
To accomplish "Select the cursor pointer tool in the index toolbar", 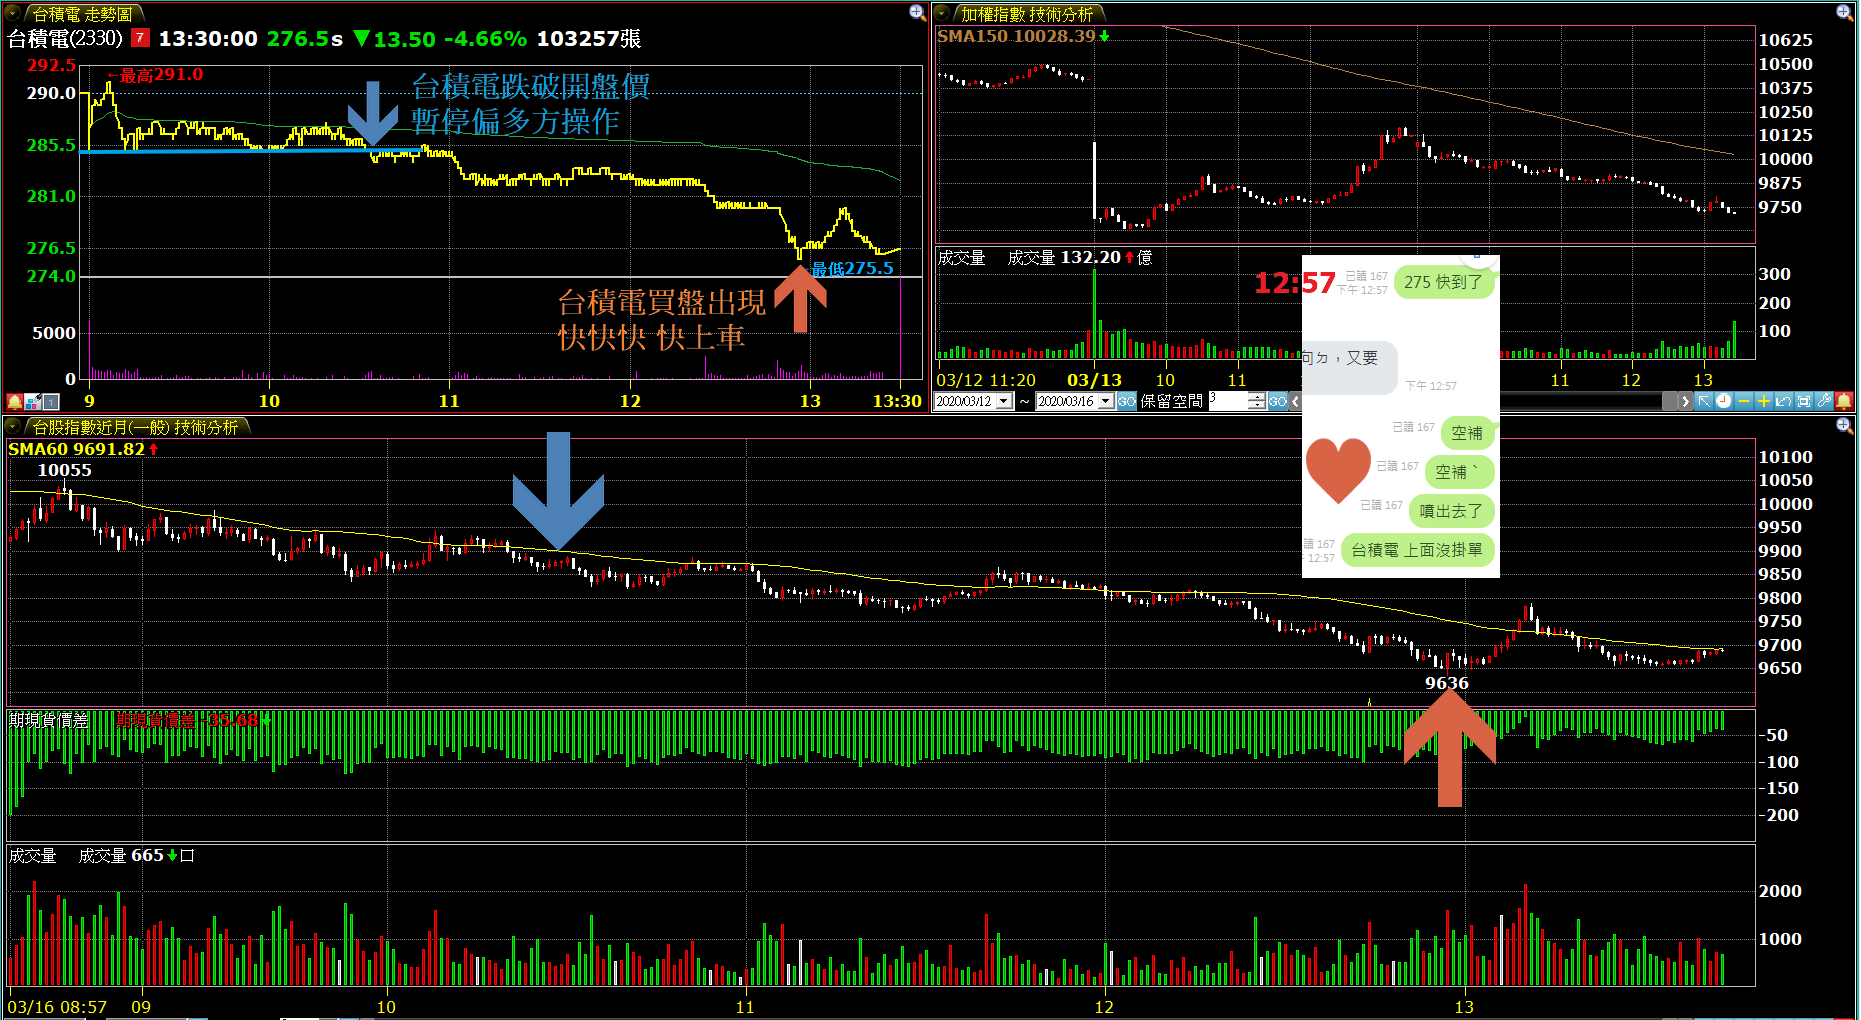I will 1704,401.
